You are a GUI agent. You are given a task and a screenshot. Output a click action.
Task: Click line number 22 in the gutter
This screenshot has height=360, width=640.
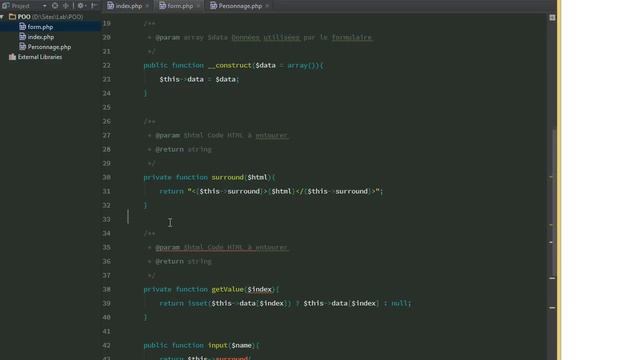pos(107,65)
